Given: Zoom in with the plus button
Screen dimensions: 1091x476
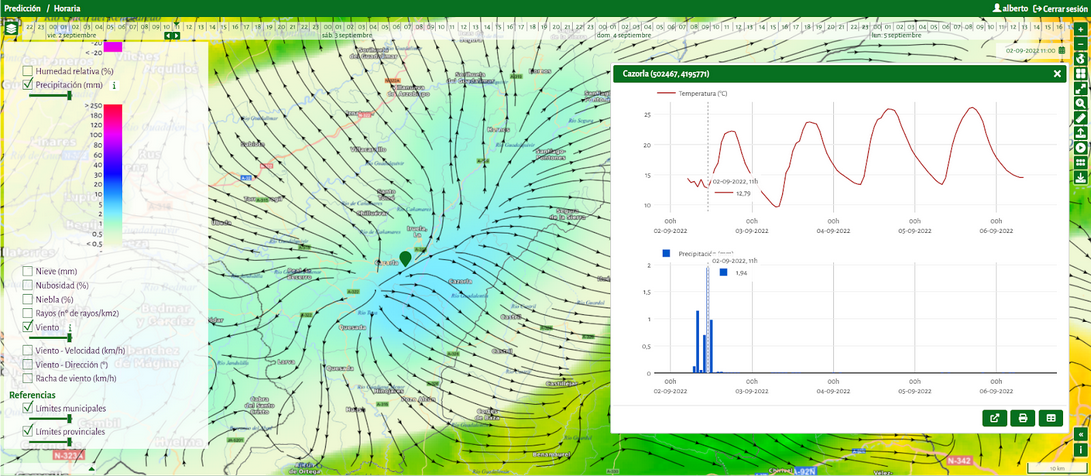Looking at the screenshot, I should [x=1081, y=31].
